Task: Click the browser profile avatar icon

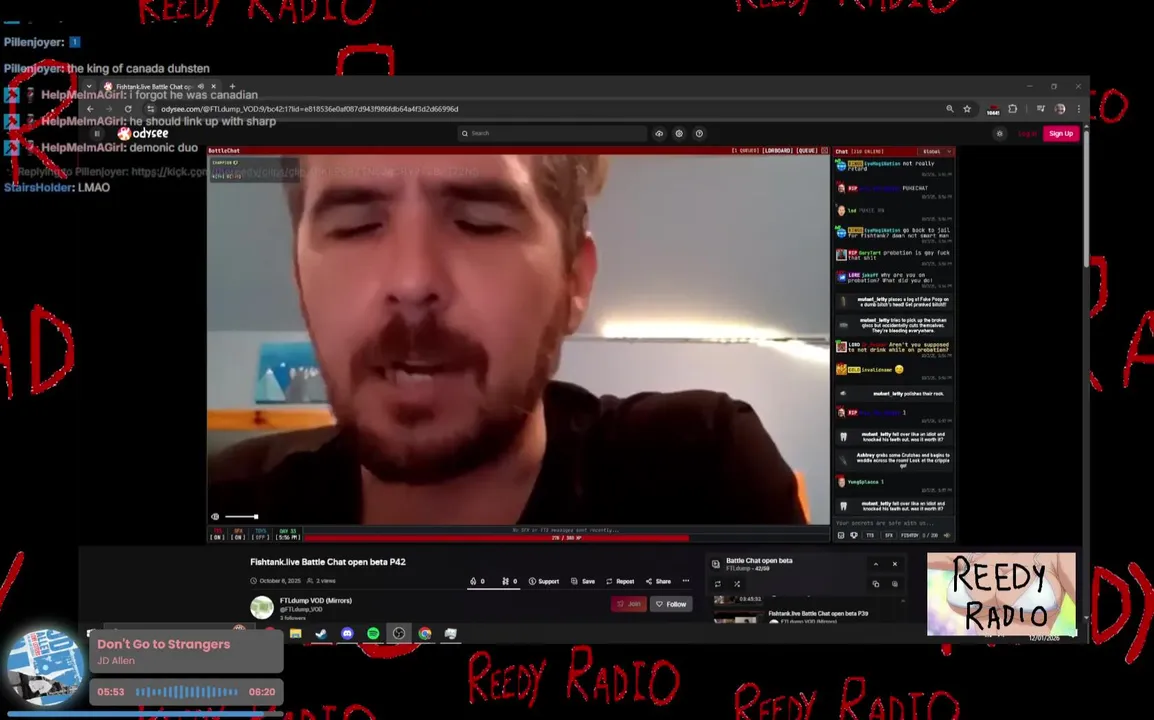Action: click(x=1060, y=109)
